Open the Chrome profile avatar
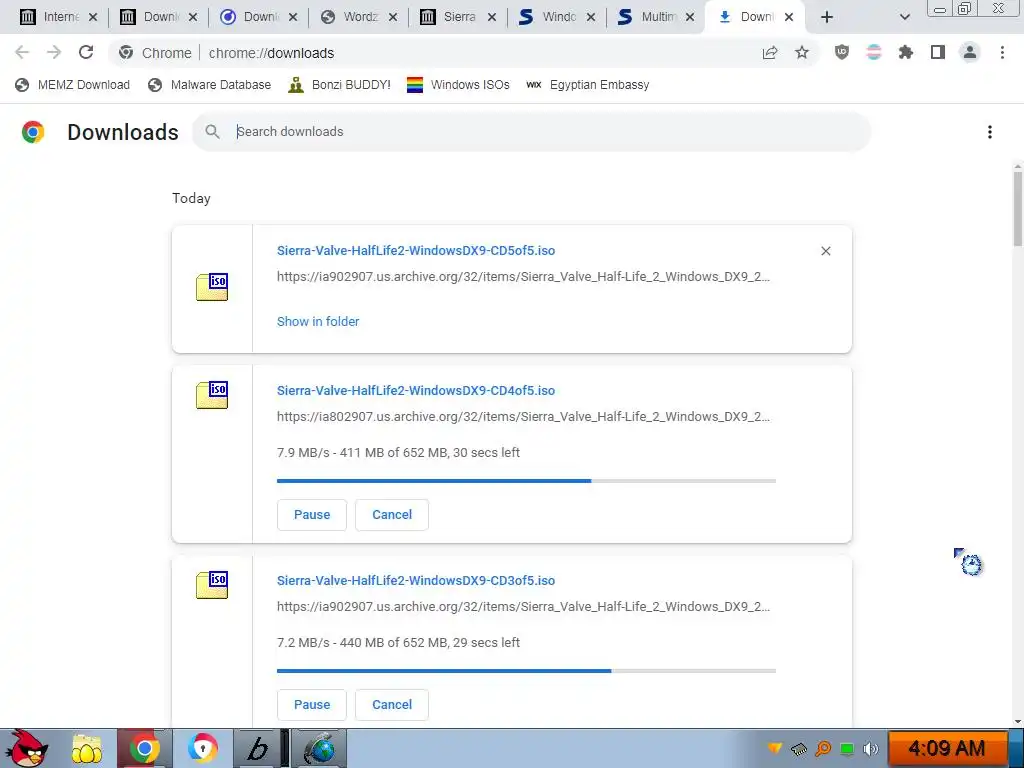The image size is (1024, 768). (970, 52)
